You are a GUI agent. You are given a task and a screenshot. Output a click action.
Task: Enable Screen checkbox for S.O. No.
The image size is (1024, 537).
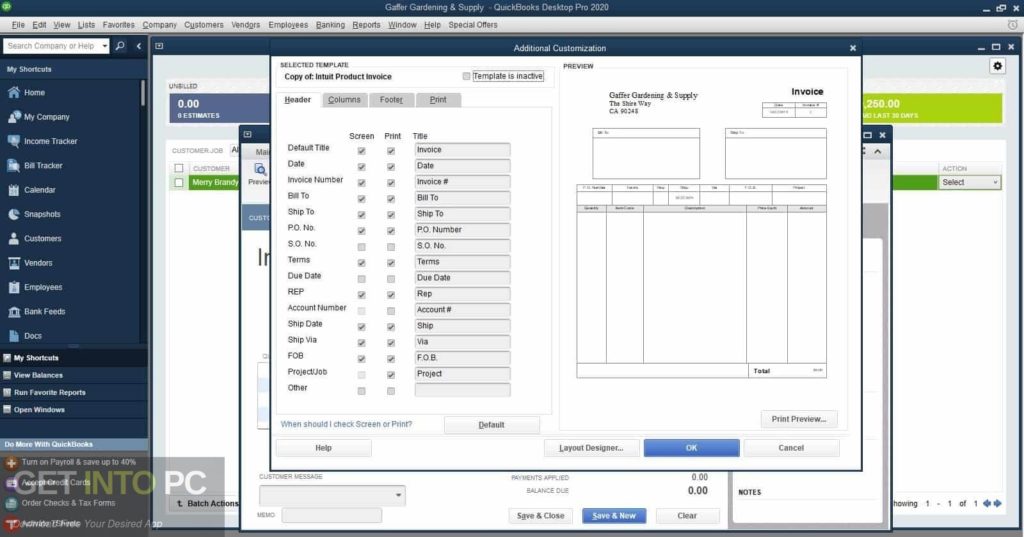(x=361, y=247)
